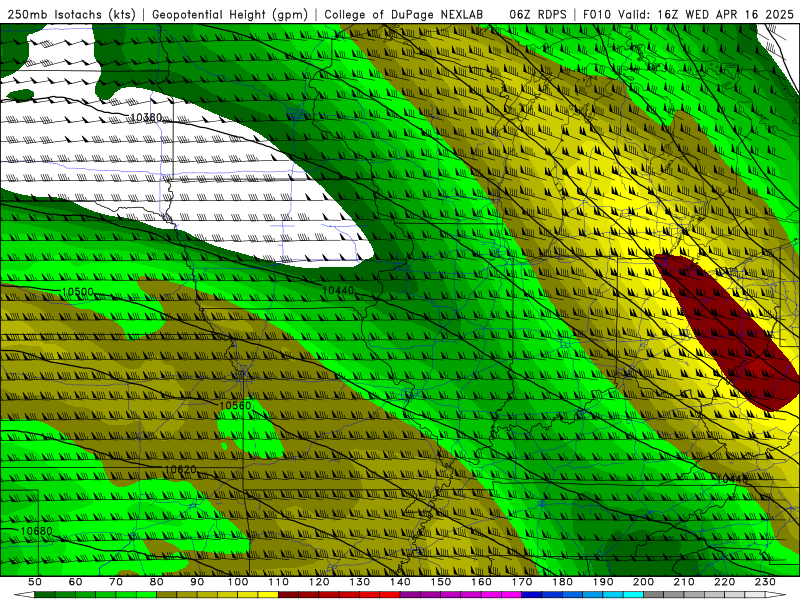Click the 10620 contour label
Viewport: 800px width, 600px height.
pos(181,469)
